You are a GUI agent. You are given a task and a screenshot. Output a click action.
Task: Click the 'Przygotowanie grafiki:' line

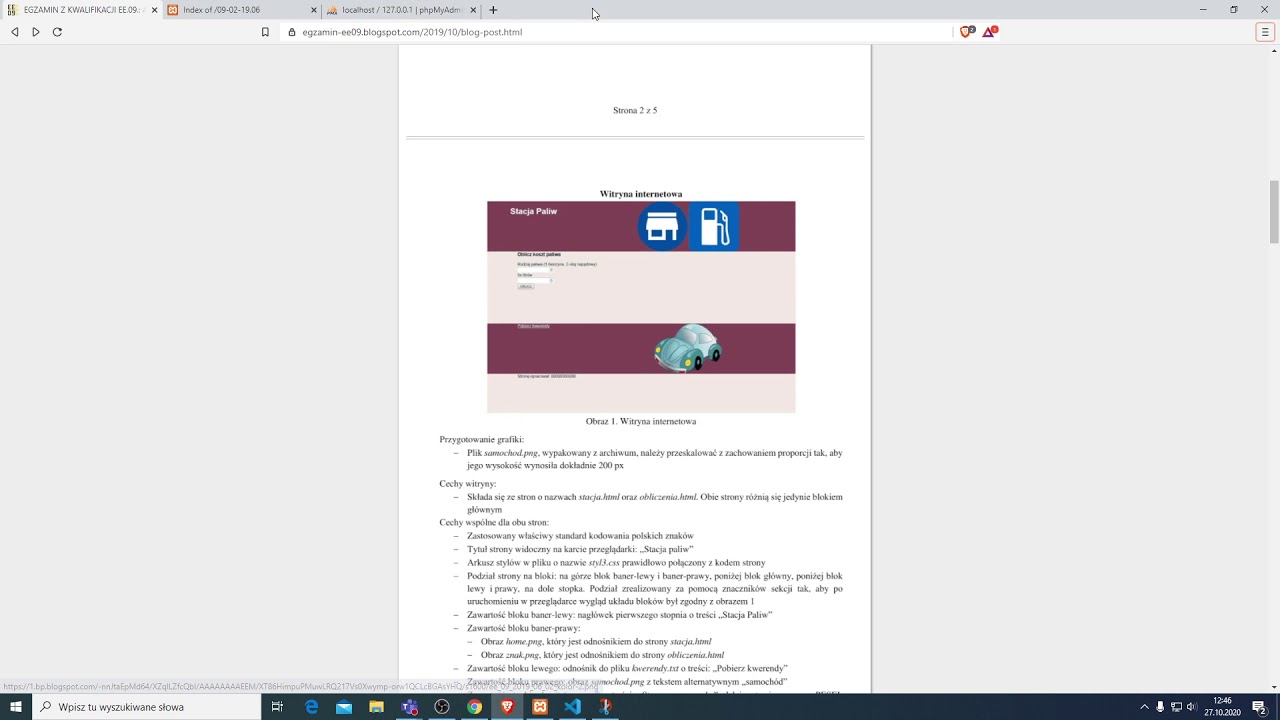pyautogui.click(x=481, y=439)
